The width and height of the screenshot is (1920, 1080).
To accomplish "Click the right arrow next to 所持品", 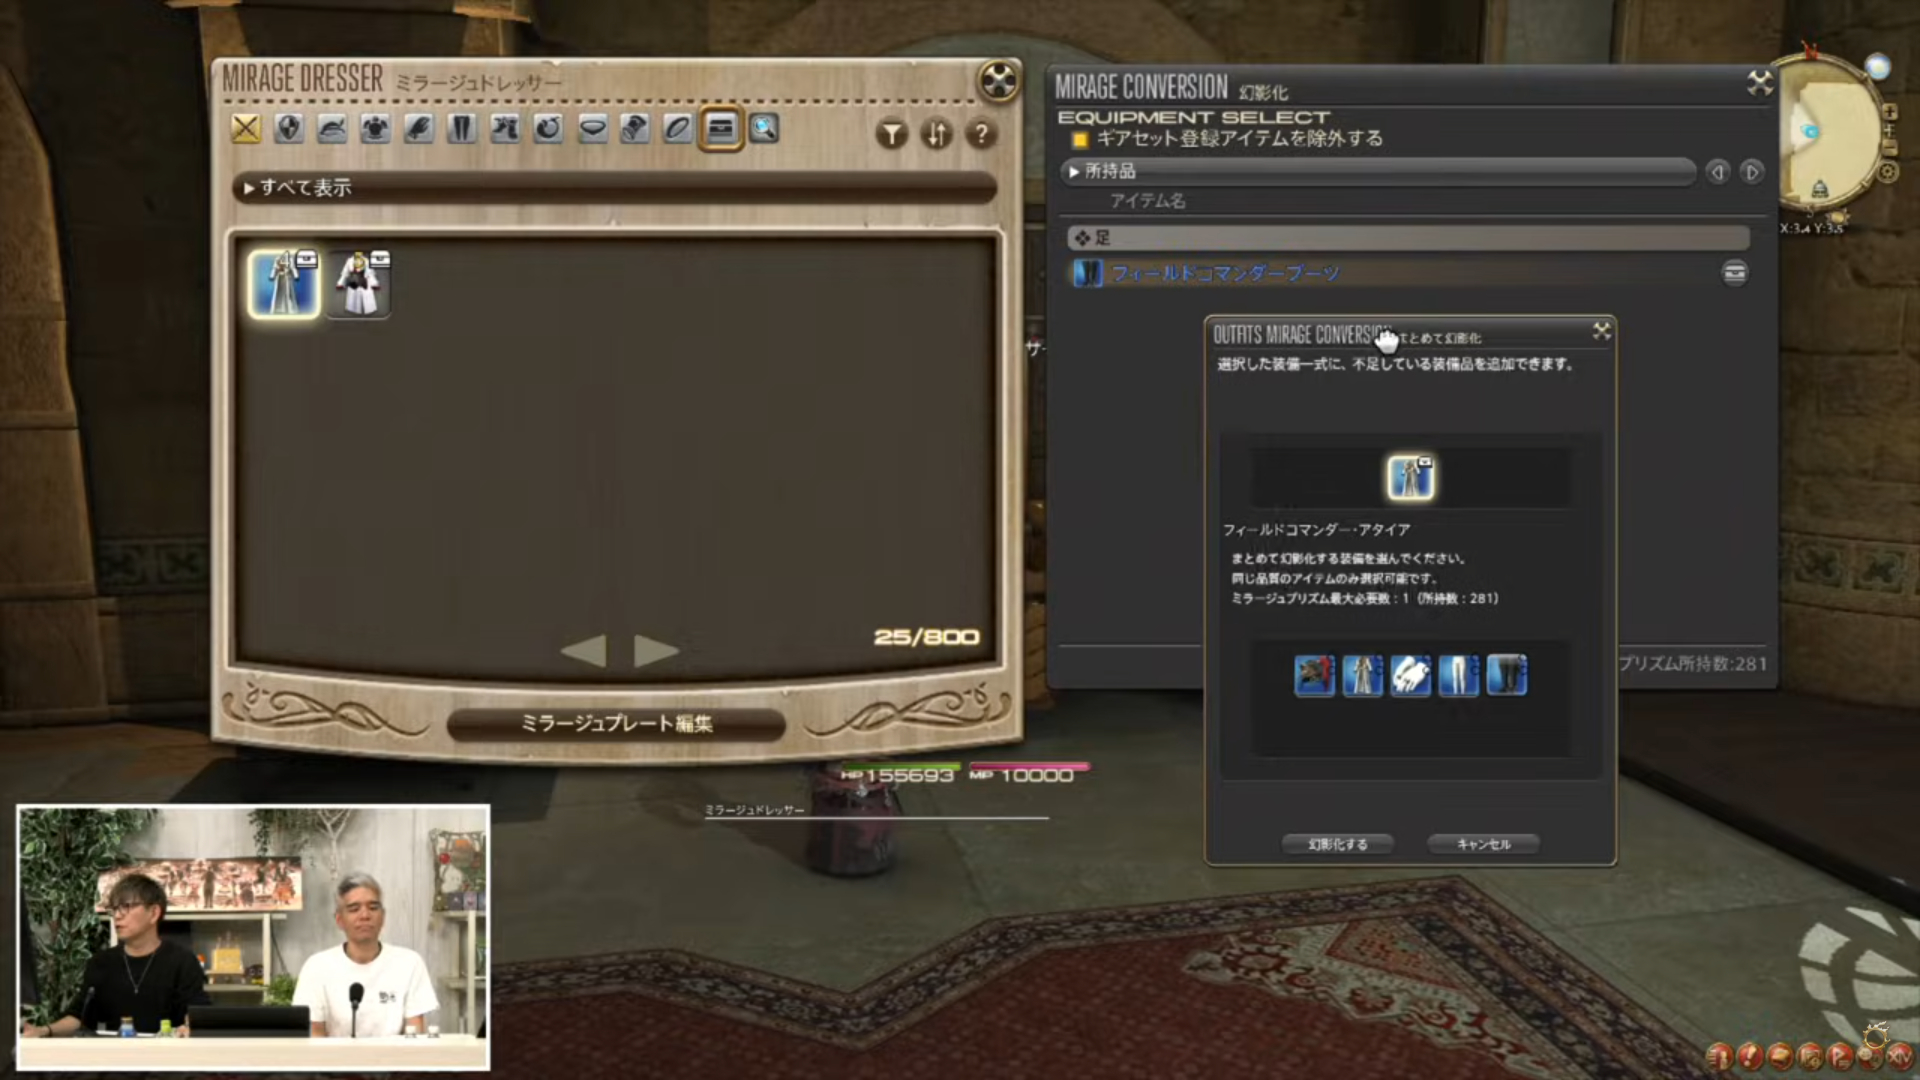I will [x=1752, y=172].
